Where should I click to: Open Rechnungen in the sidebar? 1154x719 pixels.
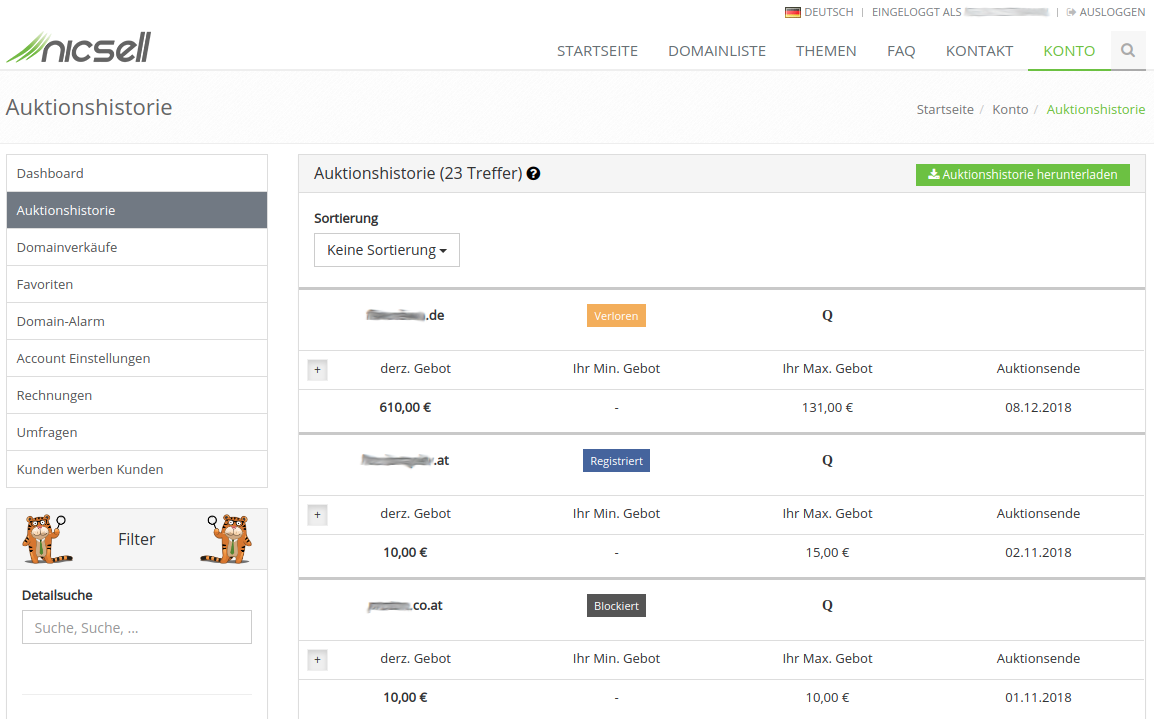(54, 395)
